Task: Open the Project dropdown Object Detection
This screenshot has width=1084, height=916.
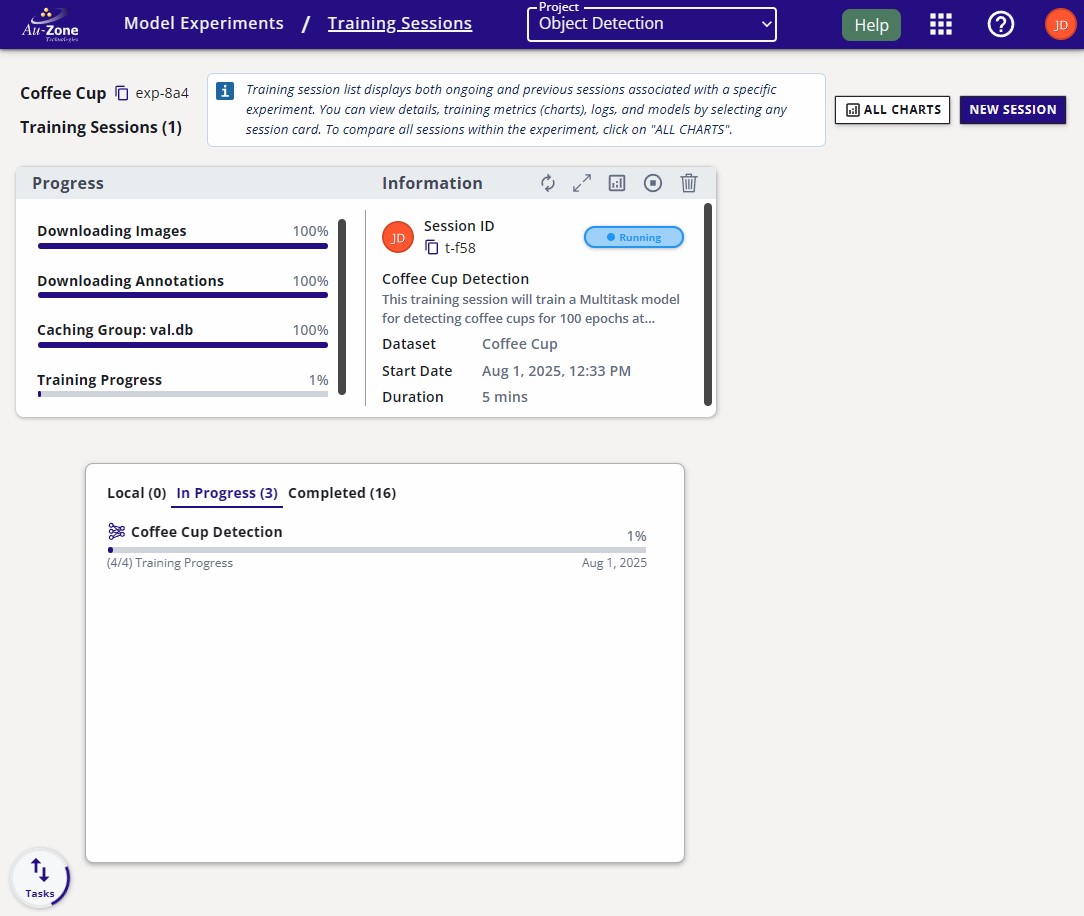Action: coord(652,25)
